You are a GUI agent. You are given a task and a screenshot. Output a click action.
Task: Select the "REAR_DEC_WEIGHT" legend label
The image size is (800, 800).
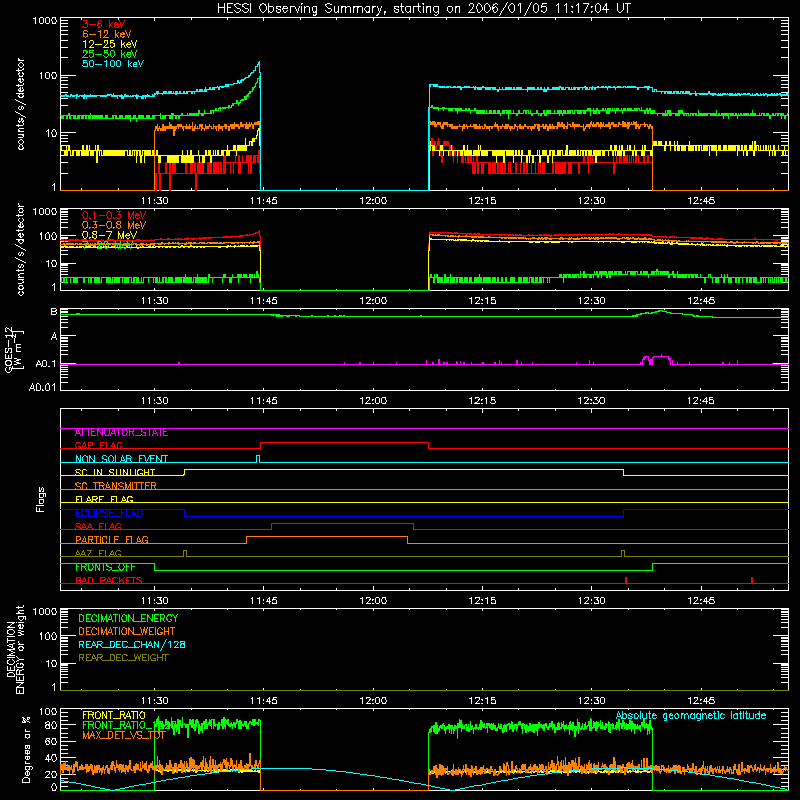coord(123,658)
